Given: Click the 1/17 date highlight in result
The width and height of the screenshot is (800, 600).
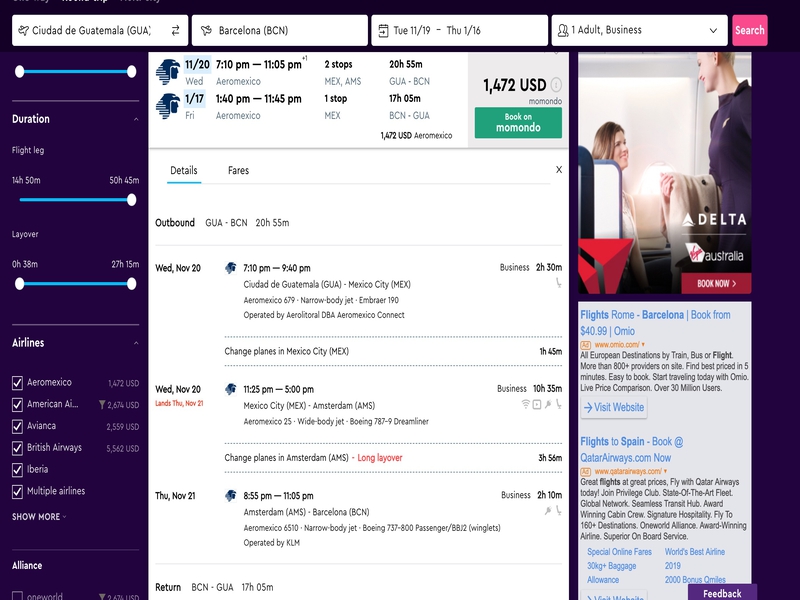Looking at the screenshot, I should pyautogui.click(x=194, y=99).
